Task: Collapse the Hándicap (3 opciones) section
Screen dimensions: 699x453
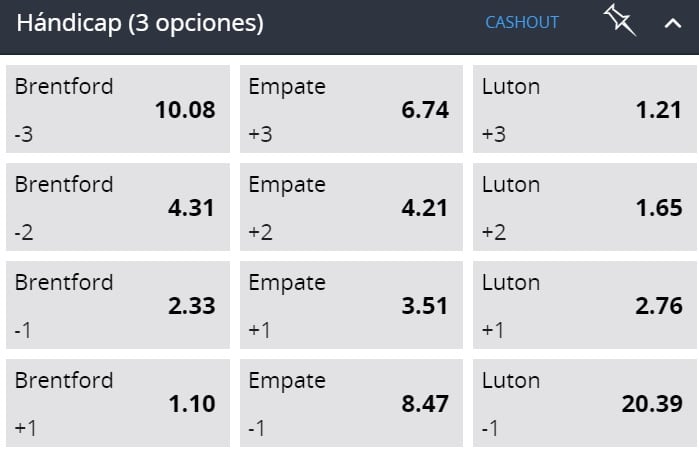Action: (672, 23)
